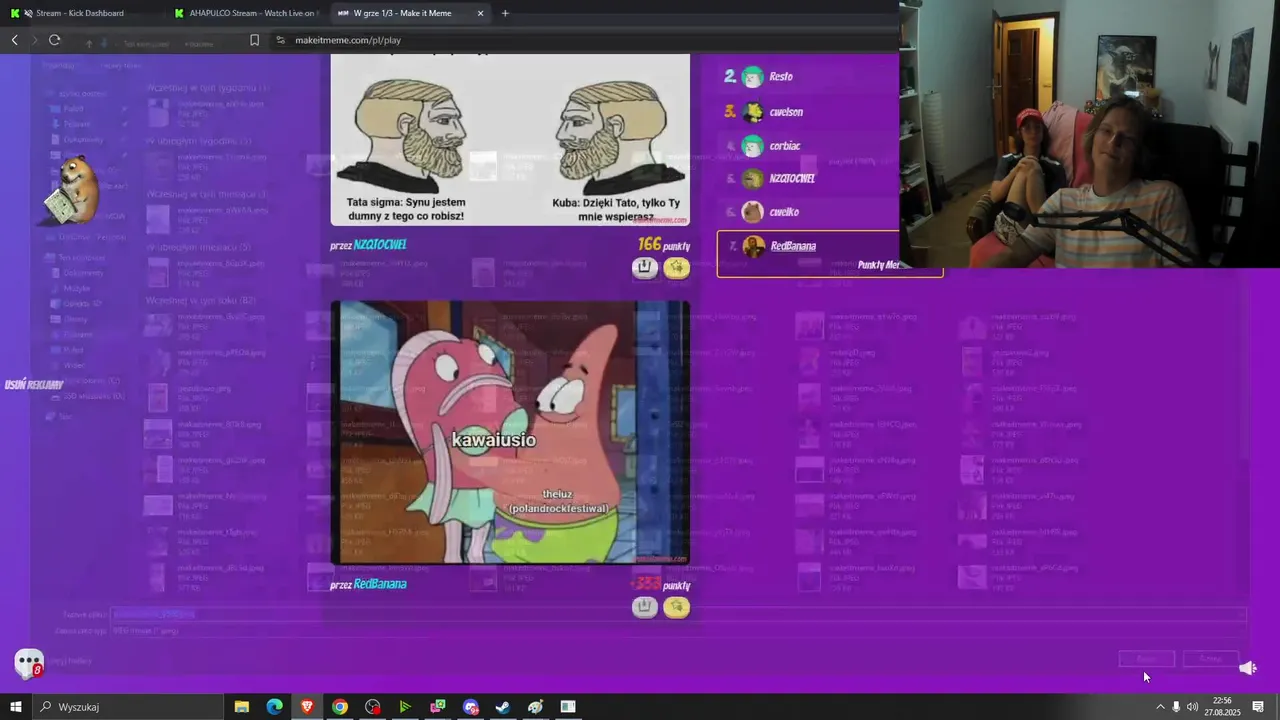Switch to Brave browser in the taskbar
Viewport: 1280px width, 720px height.
307,707
